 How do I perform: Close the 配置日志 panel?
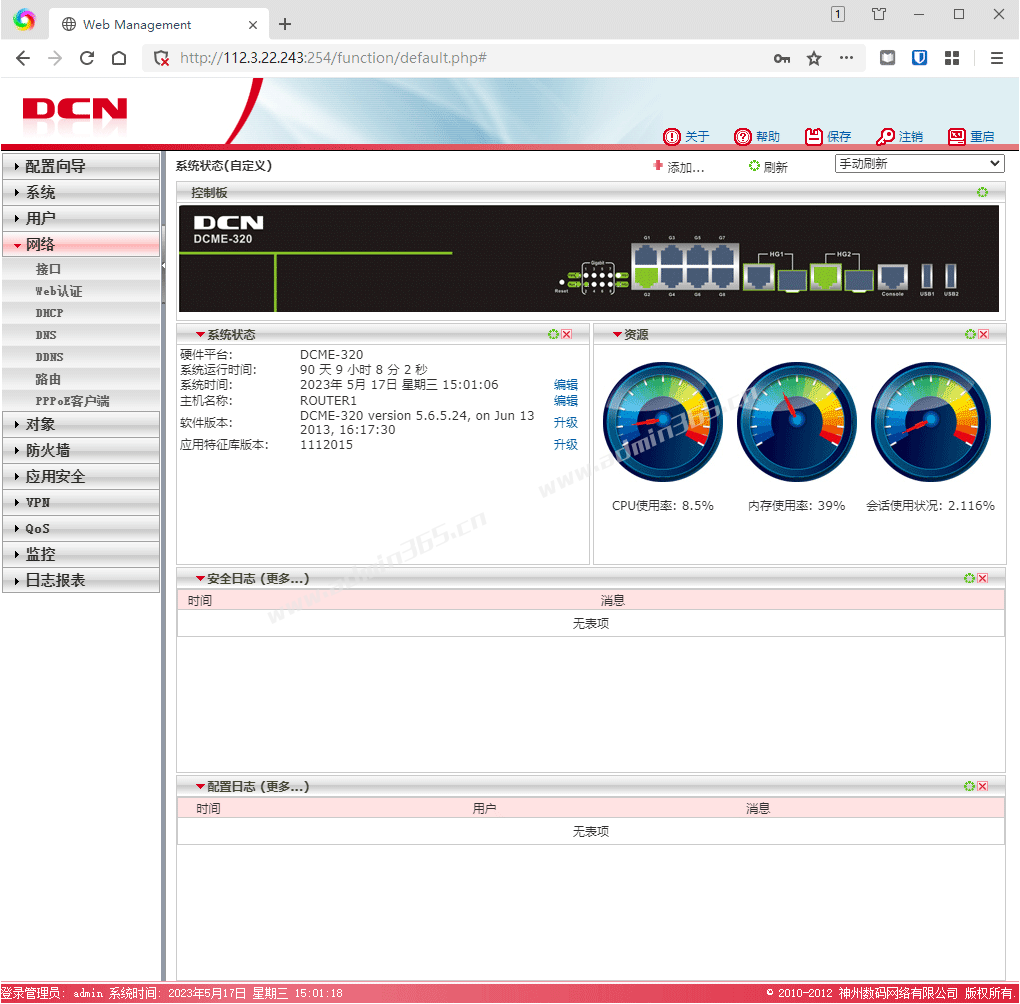(982, 786)
